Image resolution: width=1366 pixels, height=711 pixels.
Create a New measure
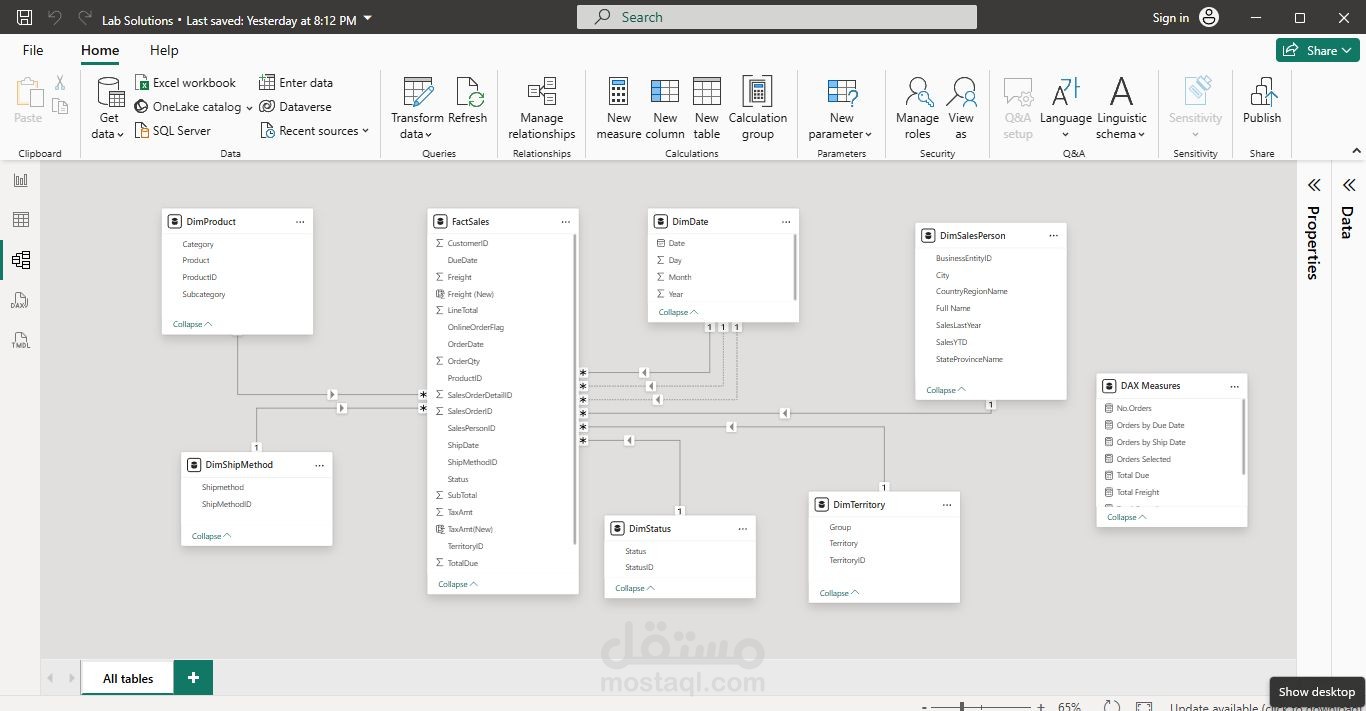[x=619, y=108]
